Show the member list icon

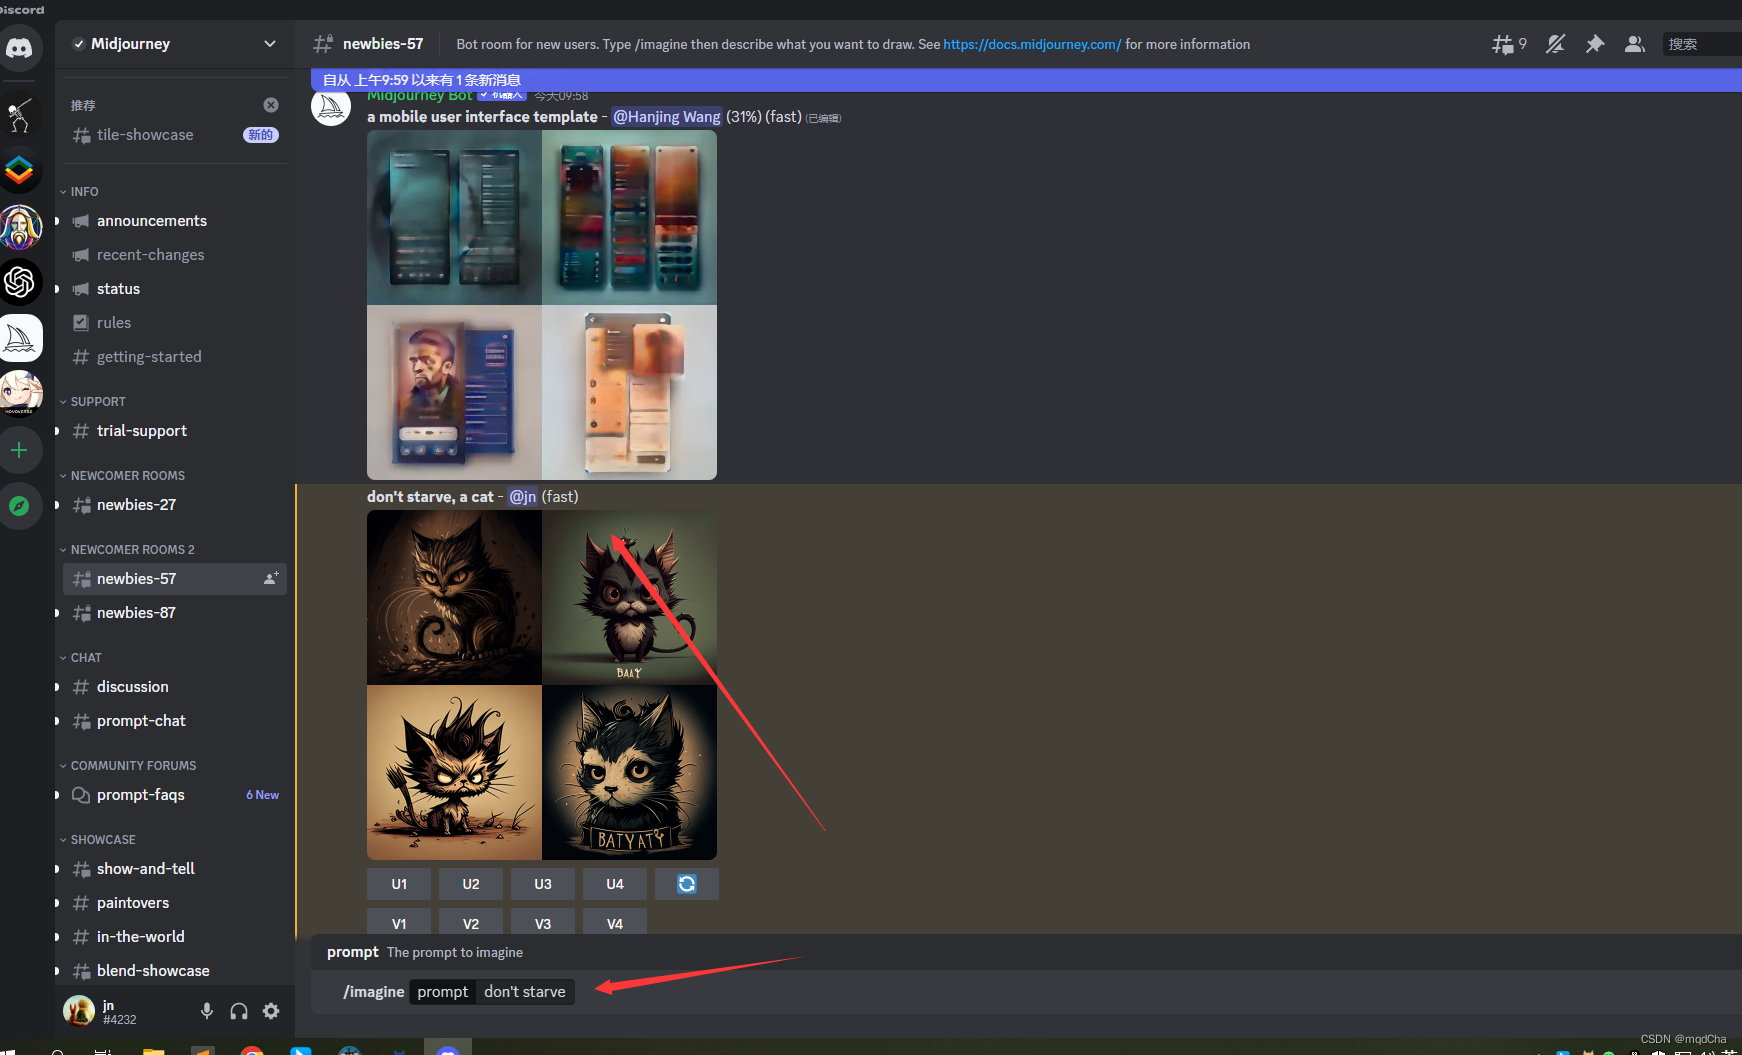coord(1635,44)
